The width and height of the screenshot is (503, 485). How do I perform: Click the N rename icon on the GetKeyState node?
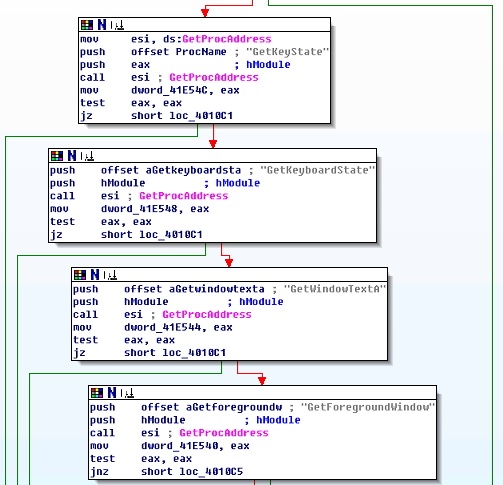click(102, 25)
